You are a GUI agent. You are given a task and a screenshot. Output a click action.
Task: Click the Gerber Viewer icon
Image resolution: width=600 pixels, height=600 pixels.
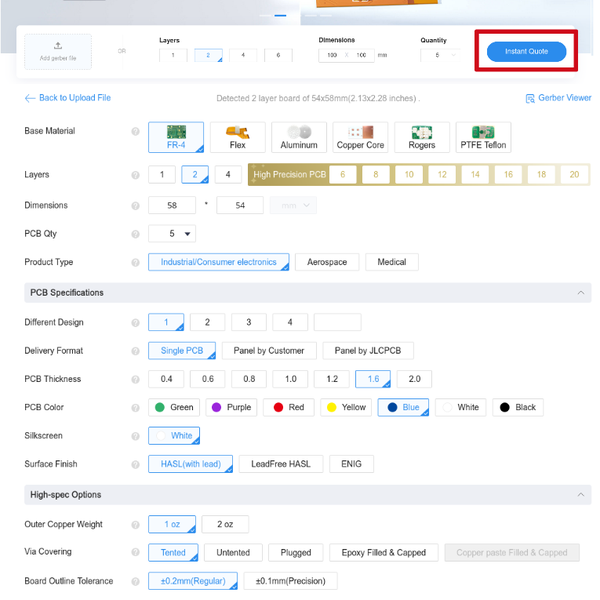point(530,99)
